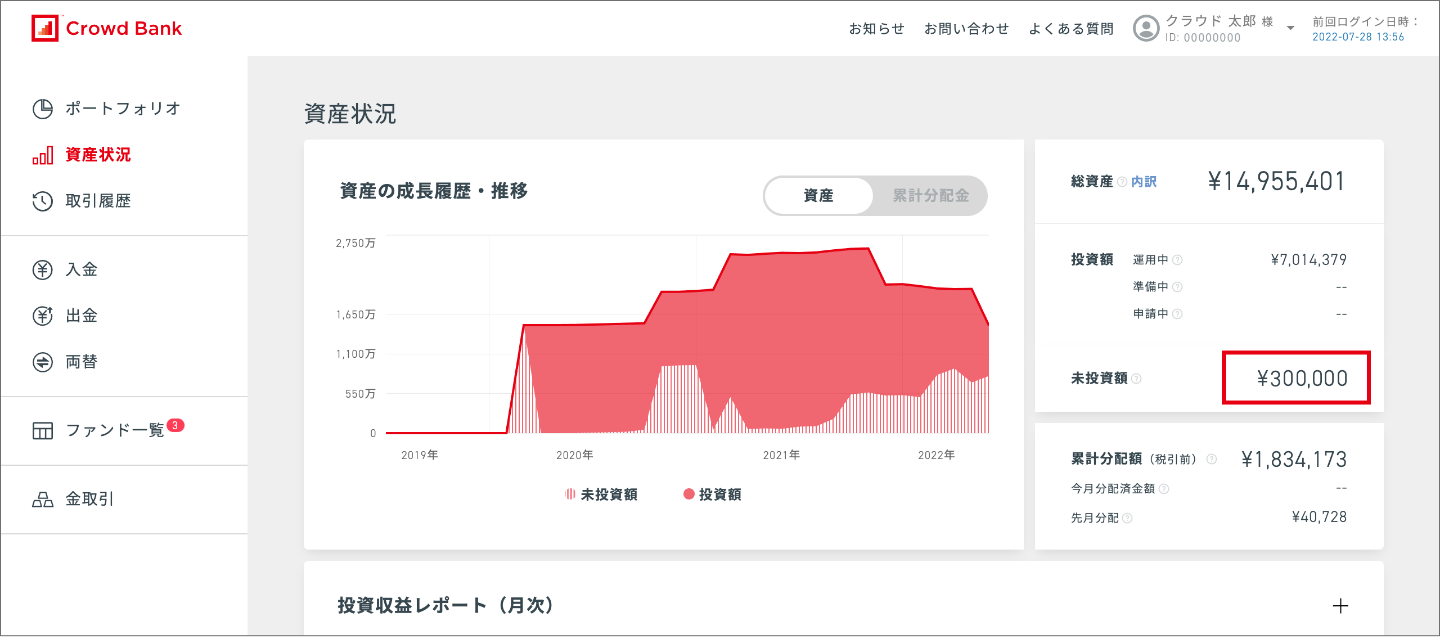Toggle 投資額 series in chart legend
This screenshot has width=1440, height=637.
pyautogui.click(x=712, y=494)
